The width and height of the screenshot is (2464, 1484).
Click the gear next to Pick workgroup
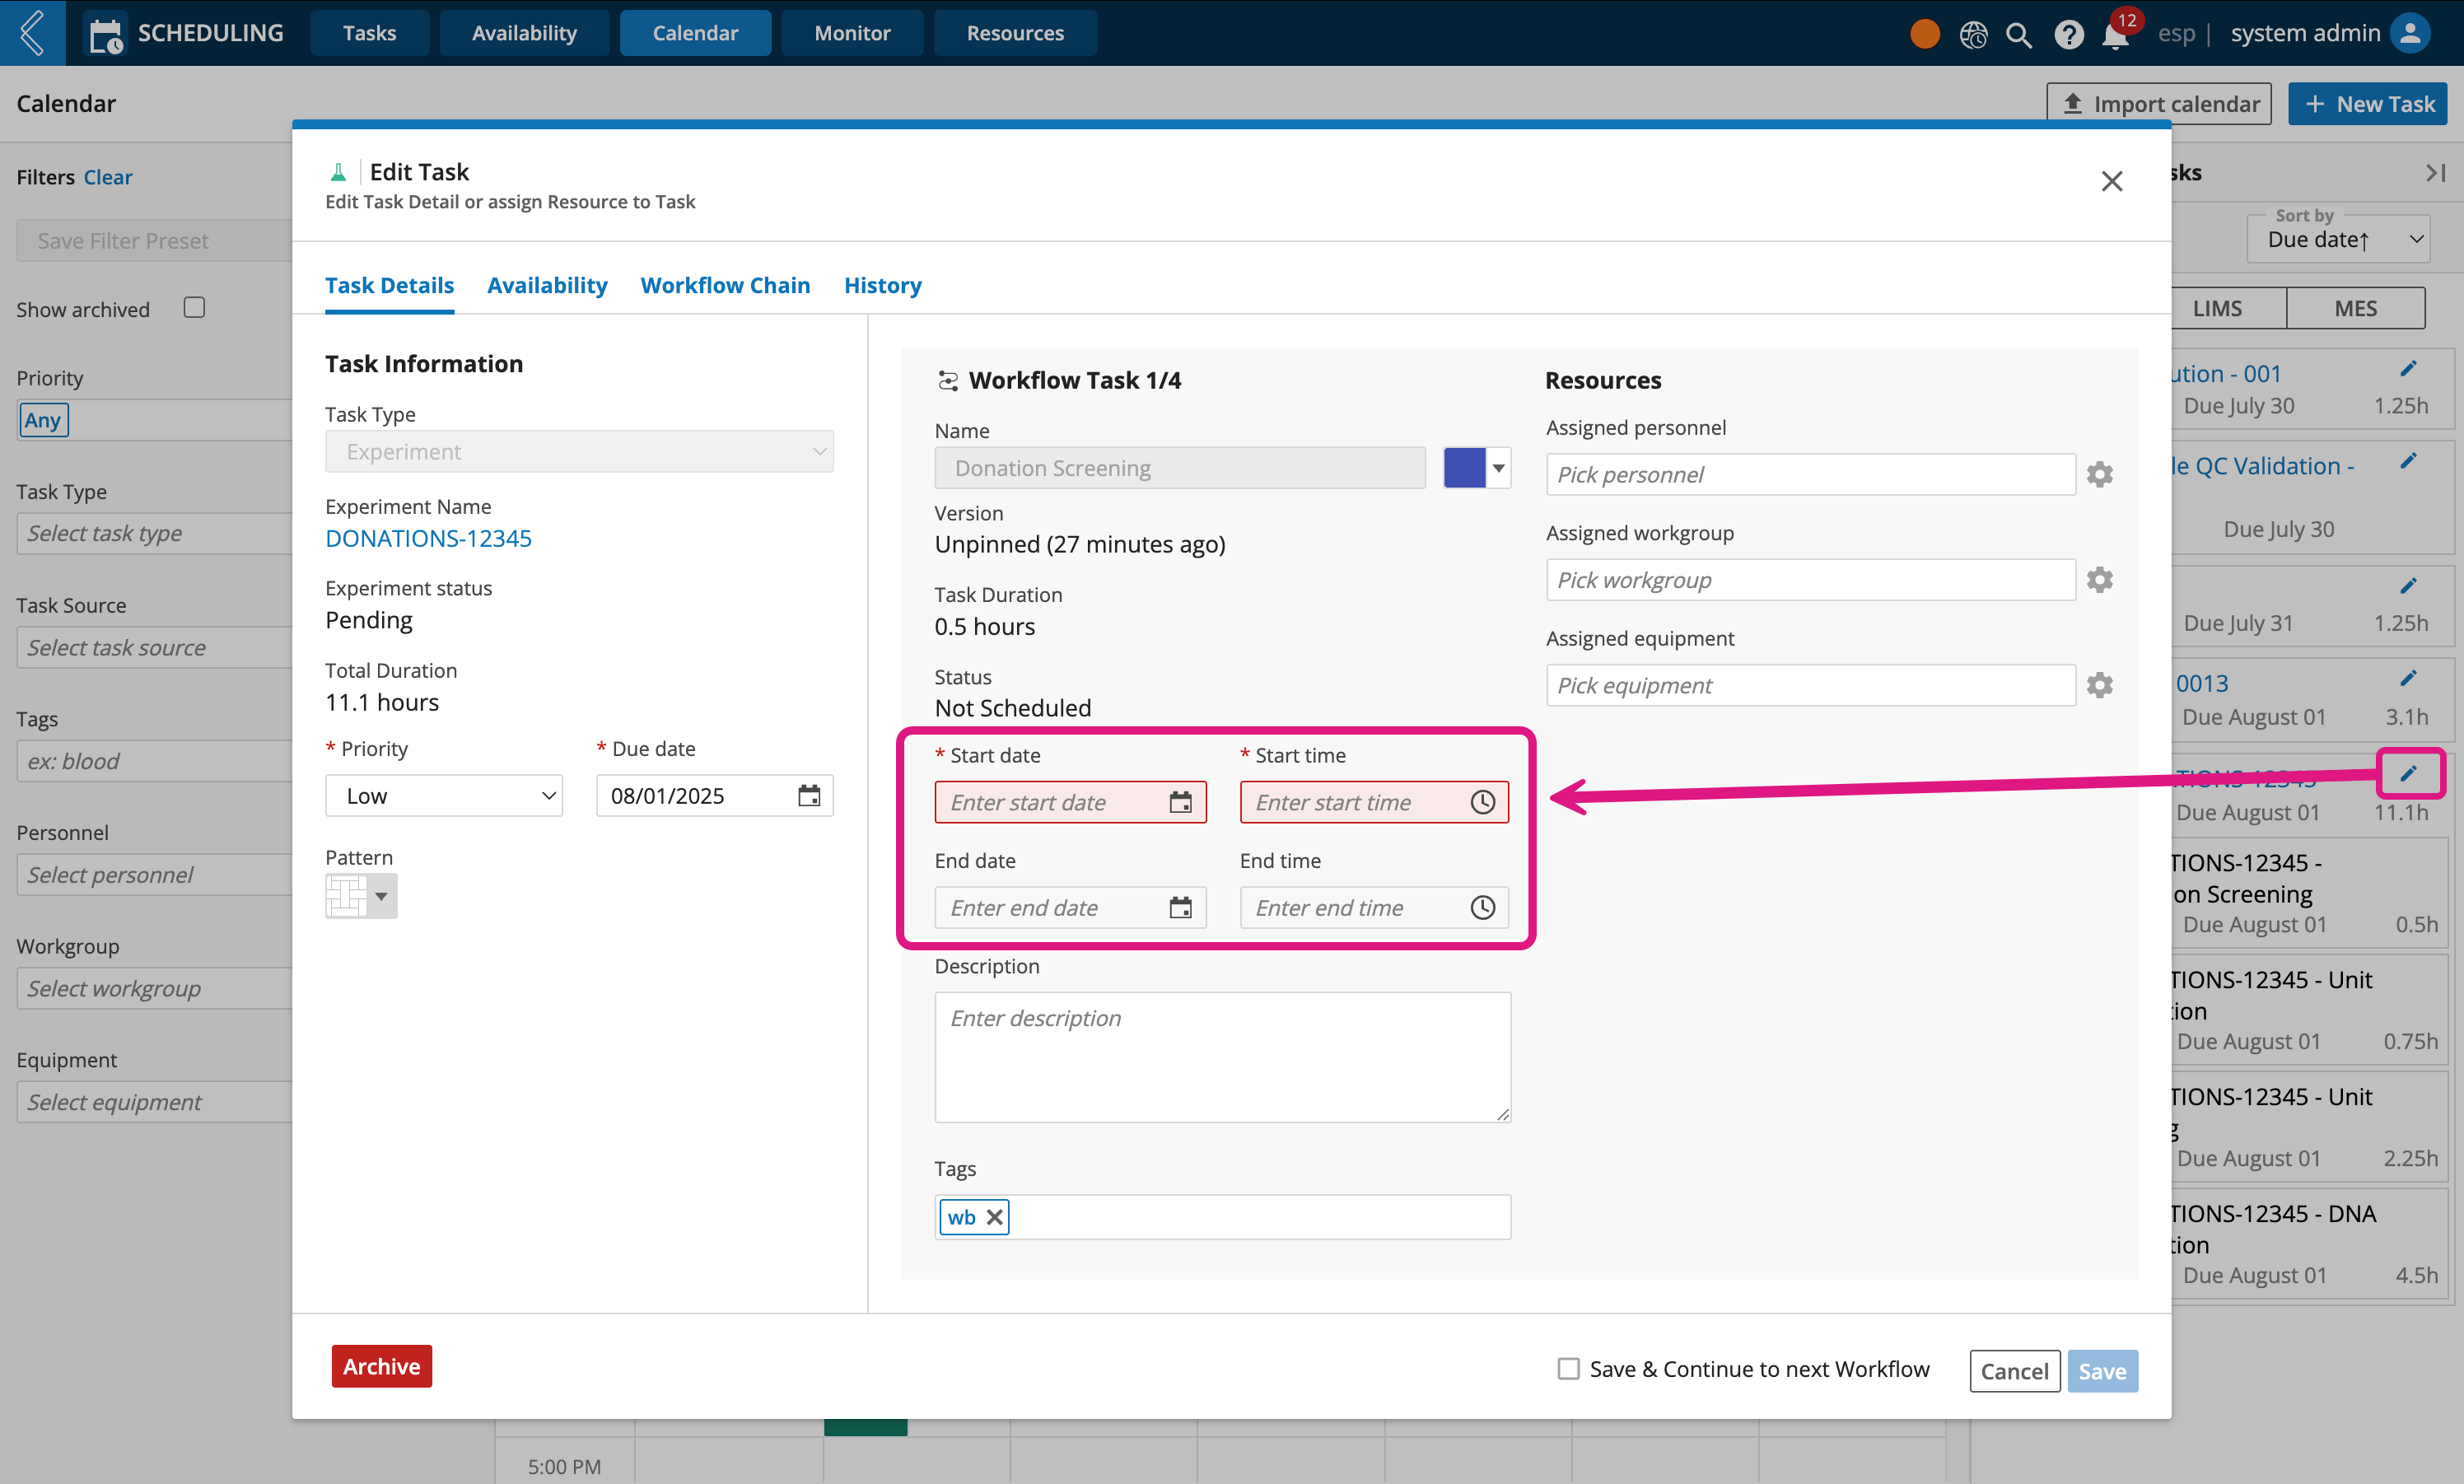coord(2099,580)
